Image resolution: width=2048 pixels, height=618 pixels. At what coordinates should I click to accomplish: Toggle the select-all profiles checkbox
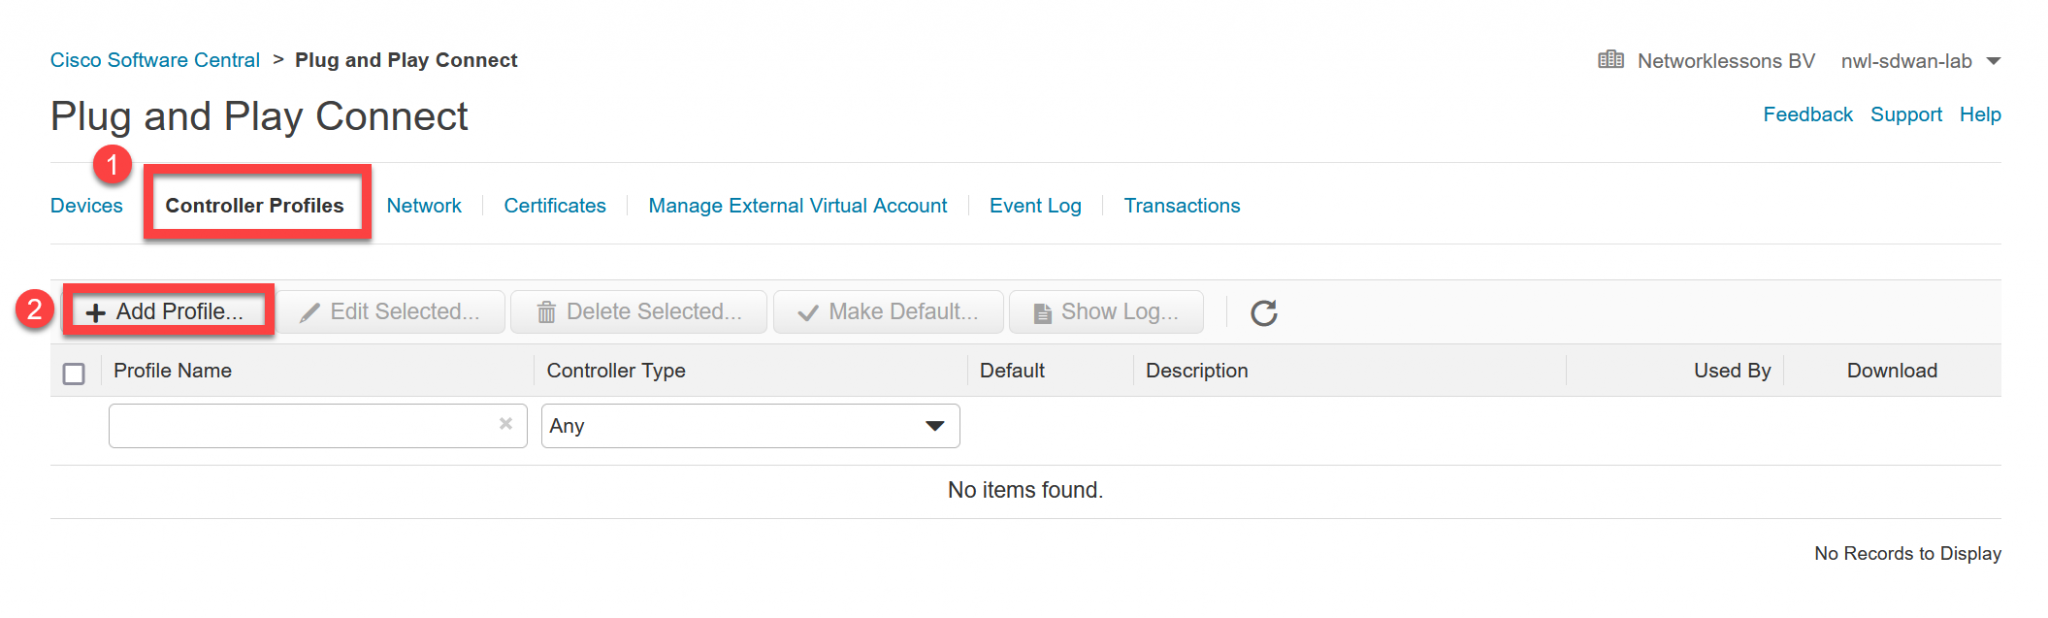74,373
